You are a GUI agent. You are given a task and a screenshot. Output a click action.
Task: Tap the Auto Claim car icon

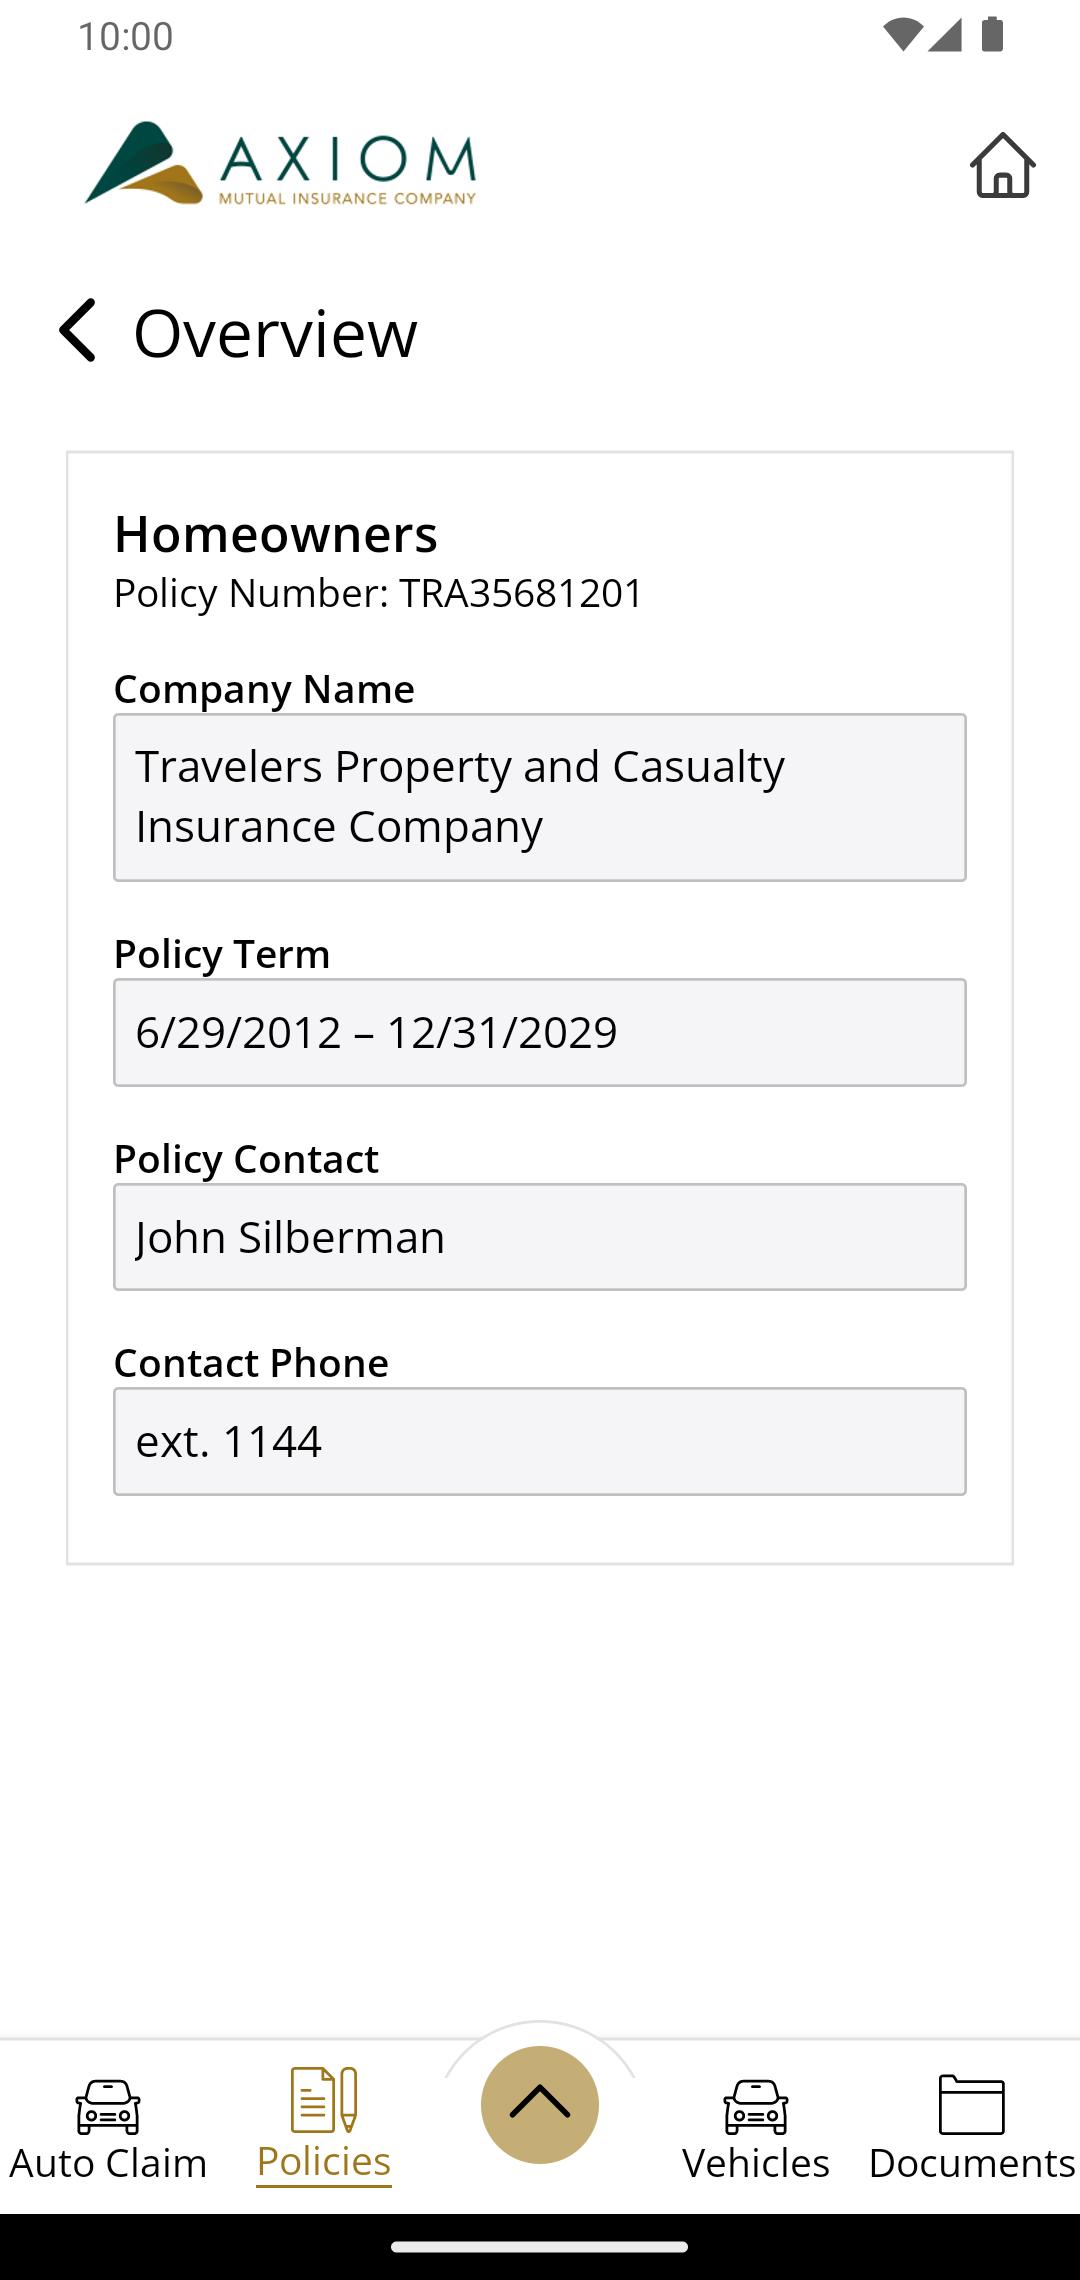pyautogui.click(x=108, y=2105)
